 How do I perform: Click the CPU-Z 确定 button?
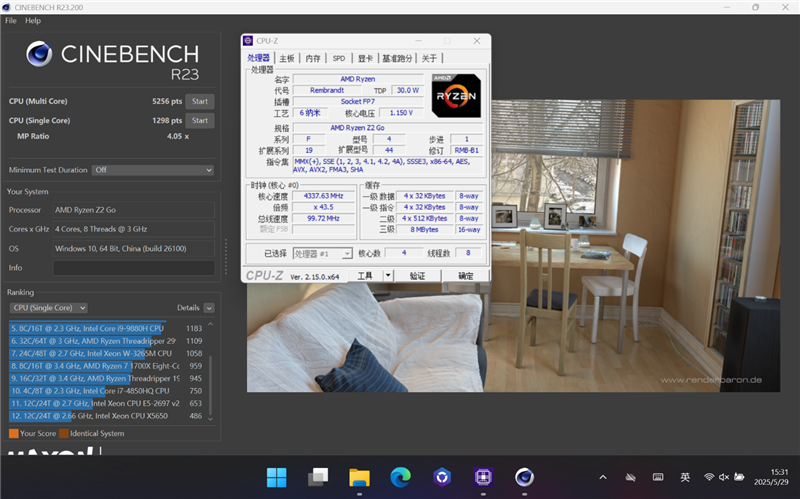[x=465, y=276]
